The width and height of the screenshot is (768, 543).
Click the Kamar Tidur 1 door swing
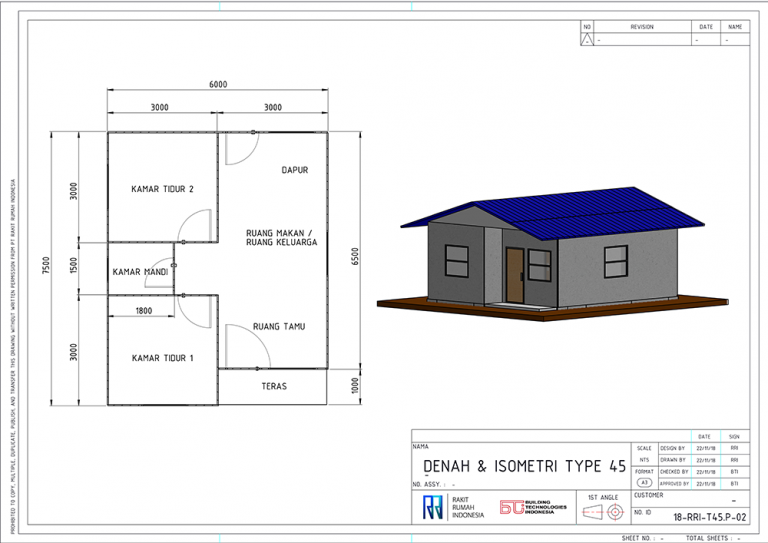tap(195, 310)
